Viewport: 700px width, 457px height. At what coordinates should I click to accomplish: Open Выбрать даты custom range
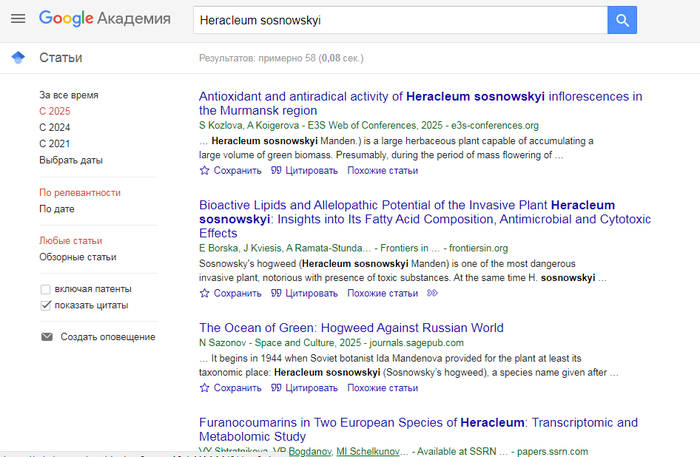(x=70, y=160)
